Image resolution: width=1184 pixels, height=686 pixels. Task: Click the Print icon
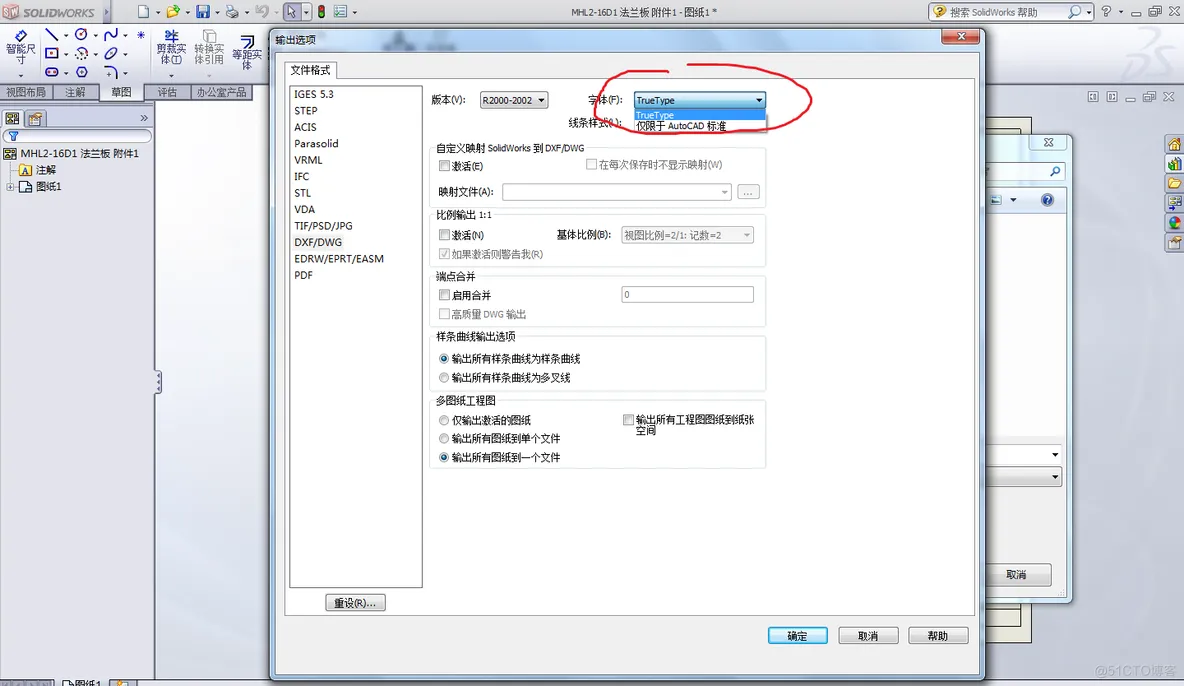pos(233,11)
